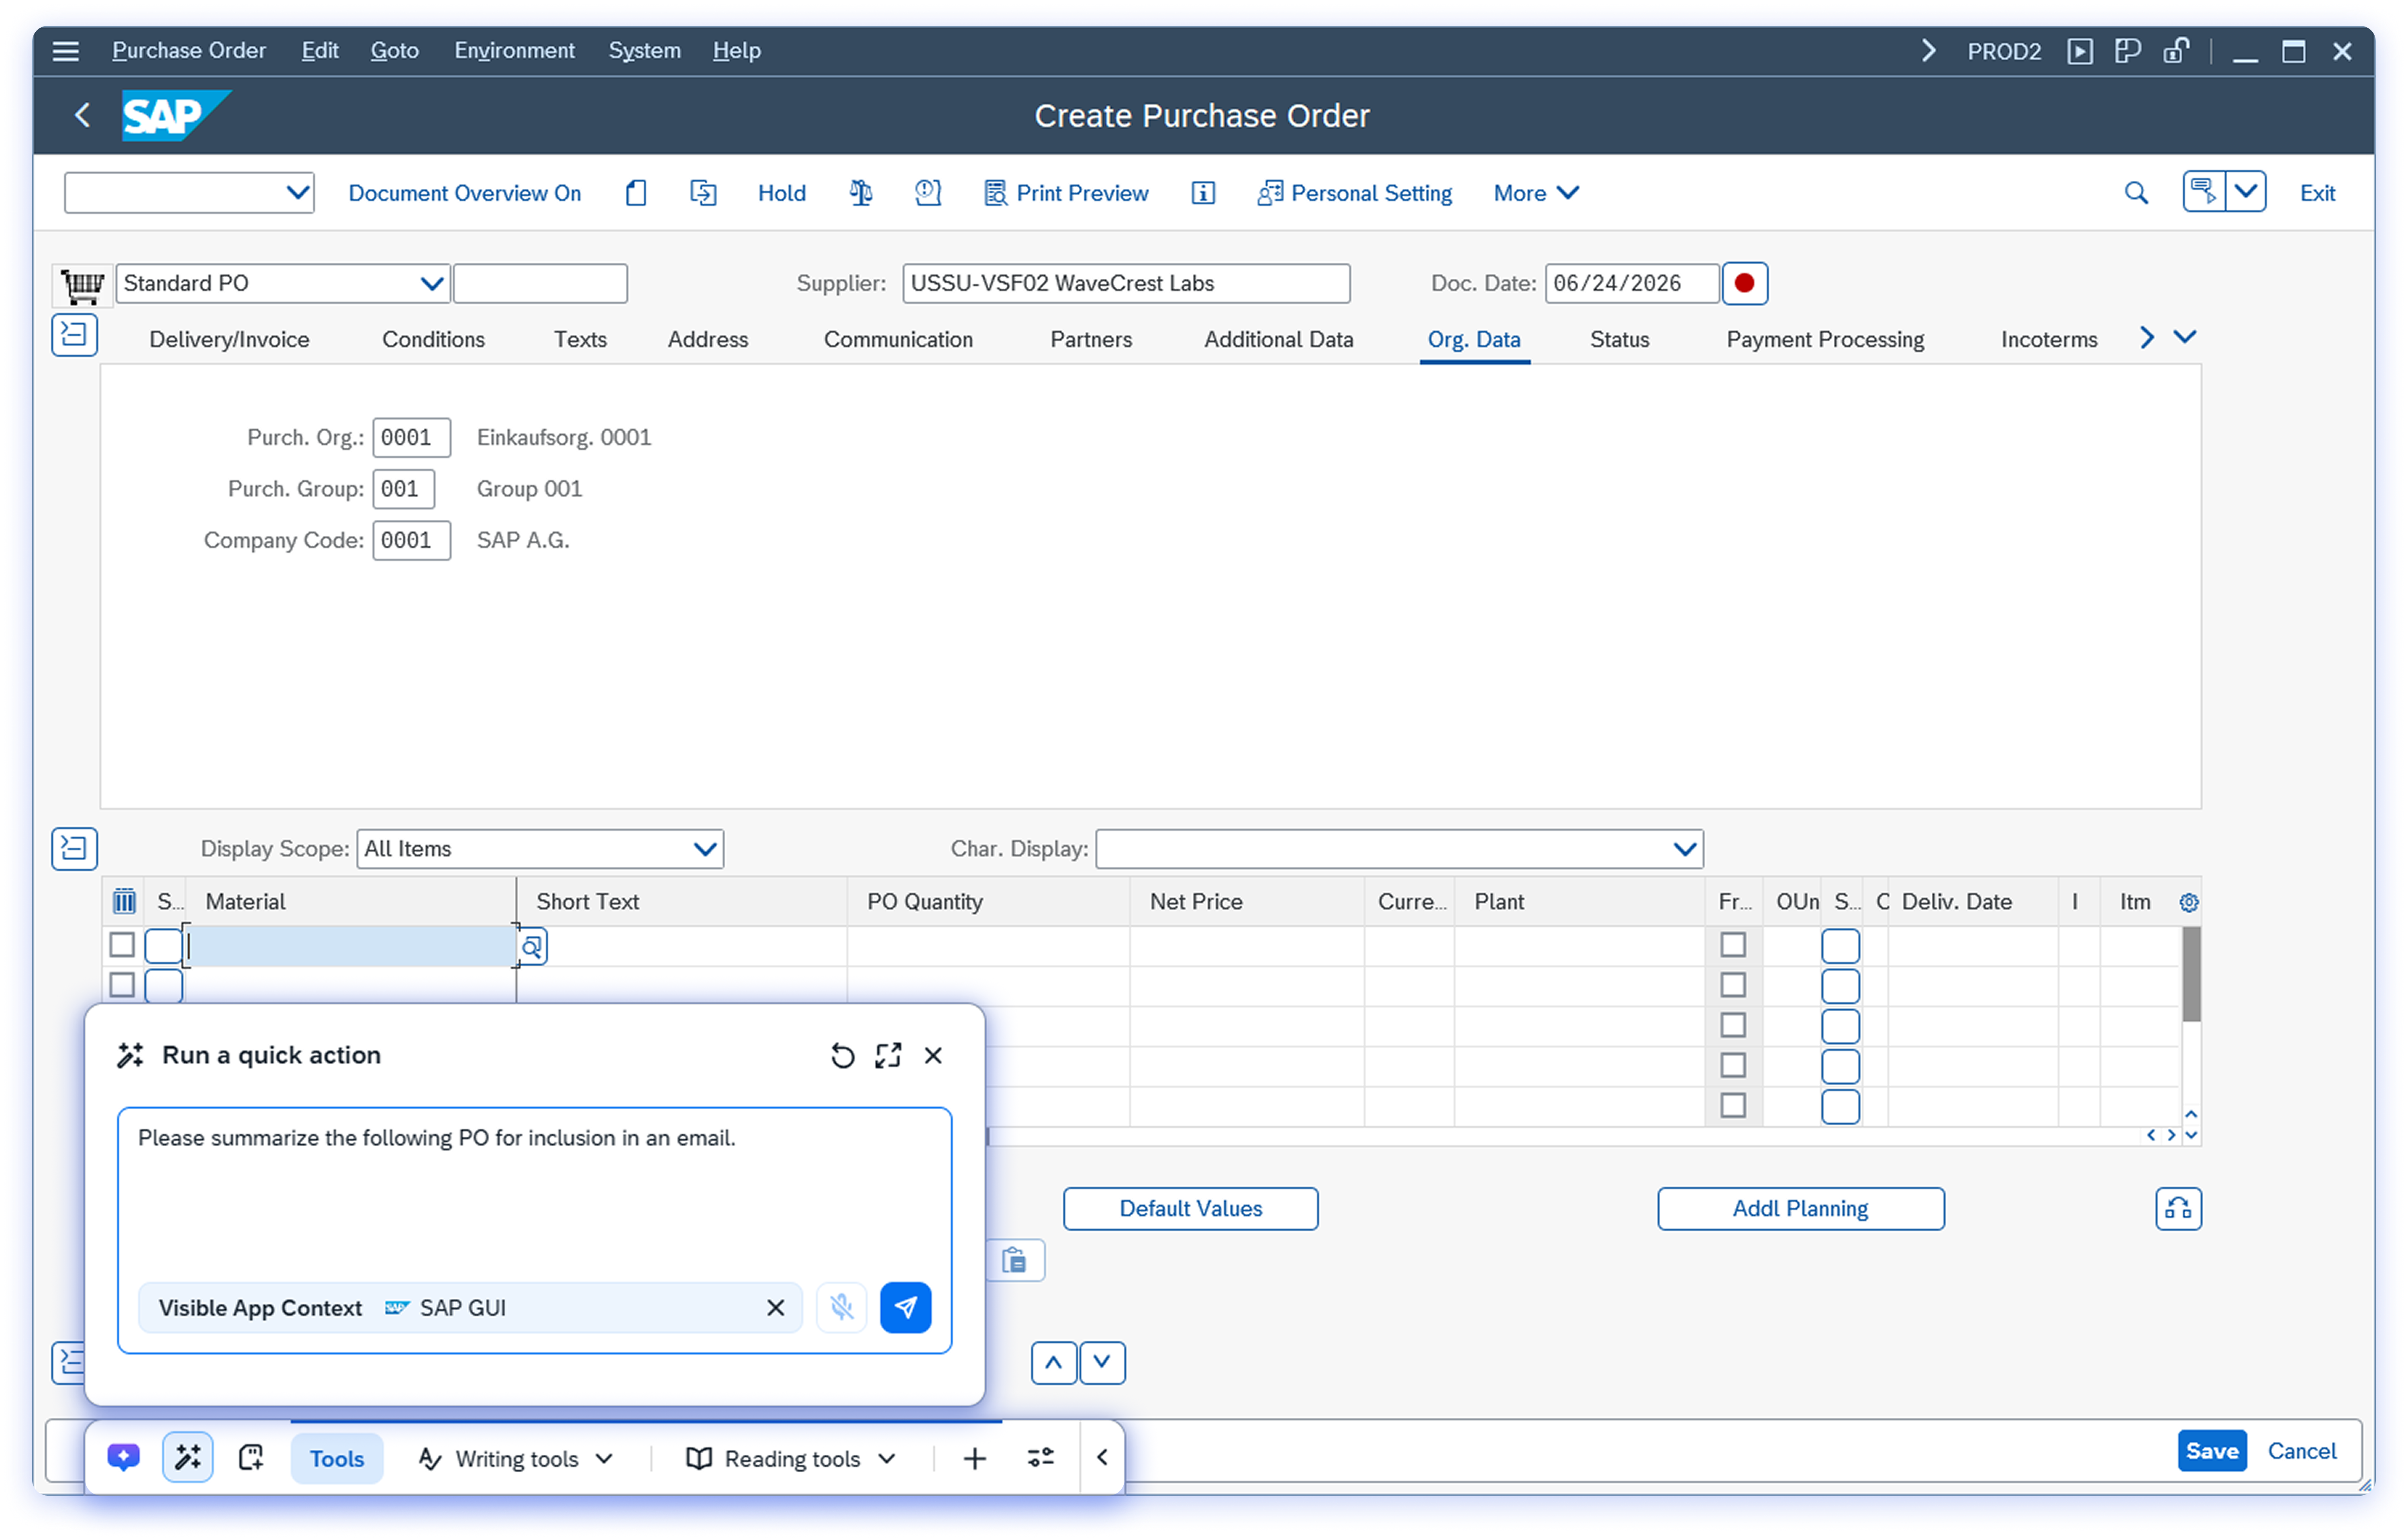Reset the quick action panel
2408x1539 pixels.
tap(842, 1055)
